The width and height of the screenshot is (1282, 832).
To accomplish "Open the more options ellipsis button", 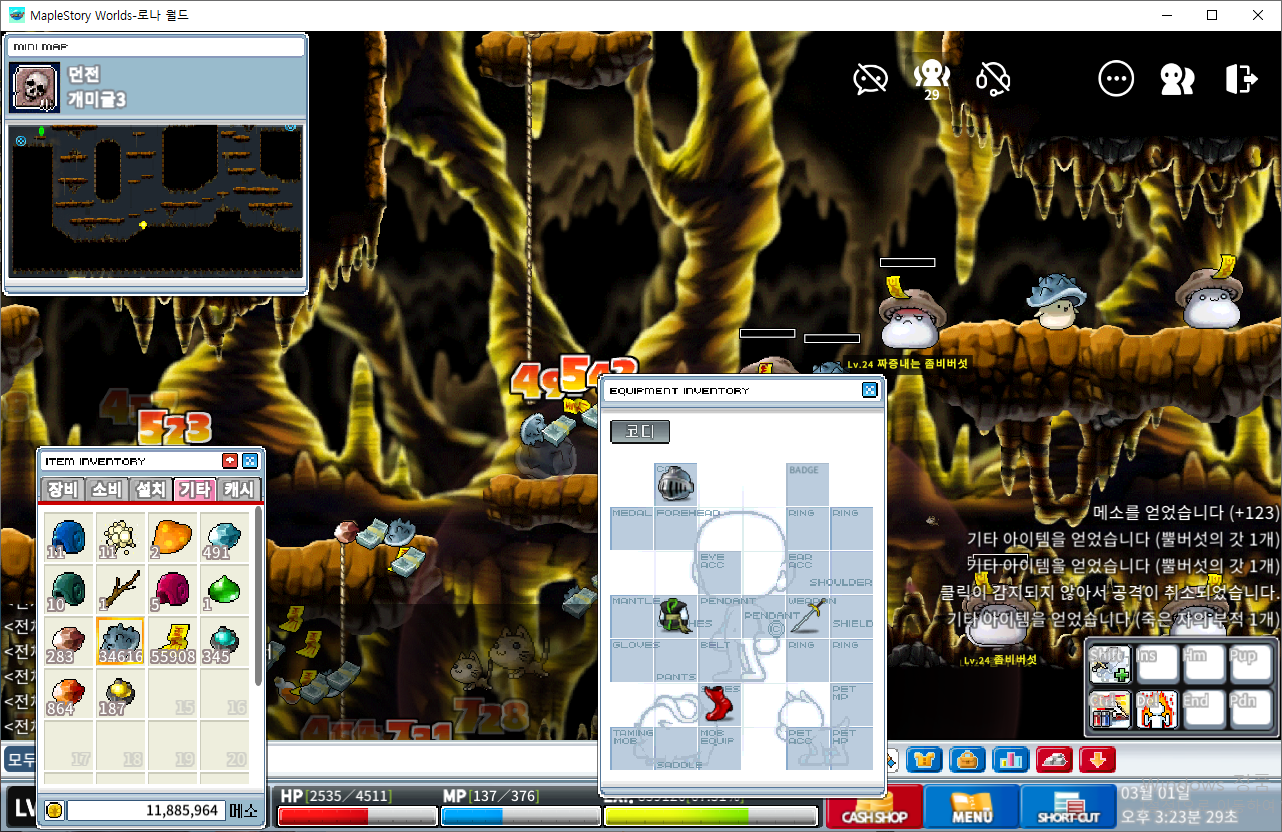I will pos(1116,78).
